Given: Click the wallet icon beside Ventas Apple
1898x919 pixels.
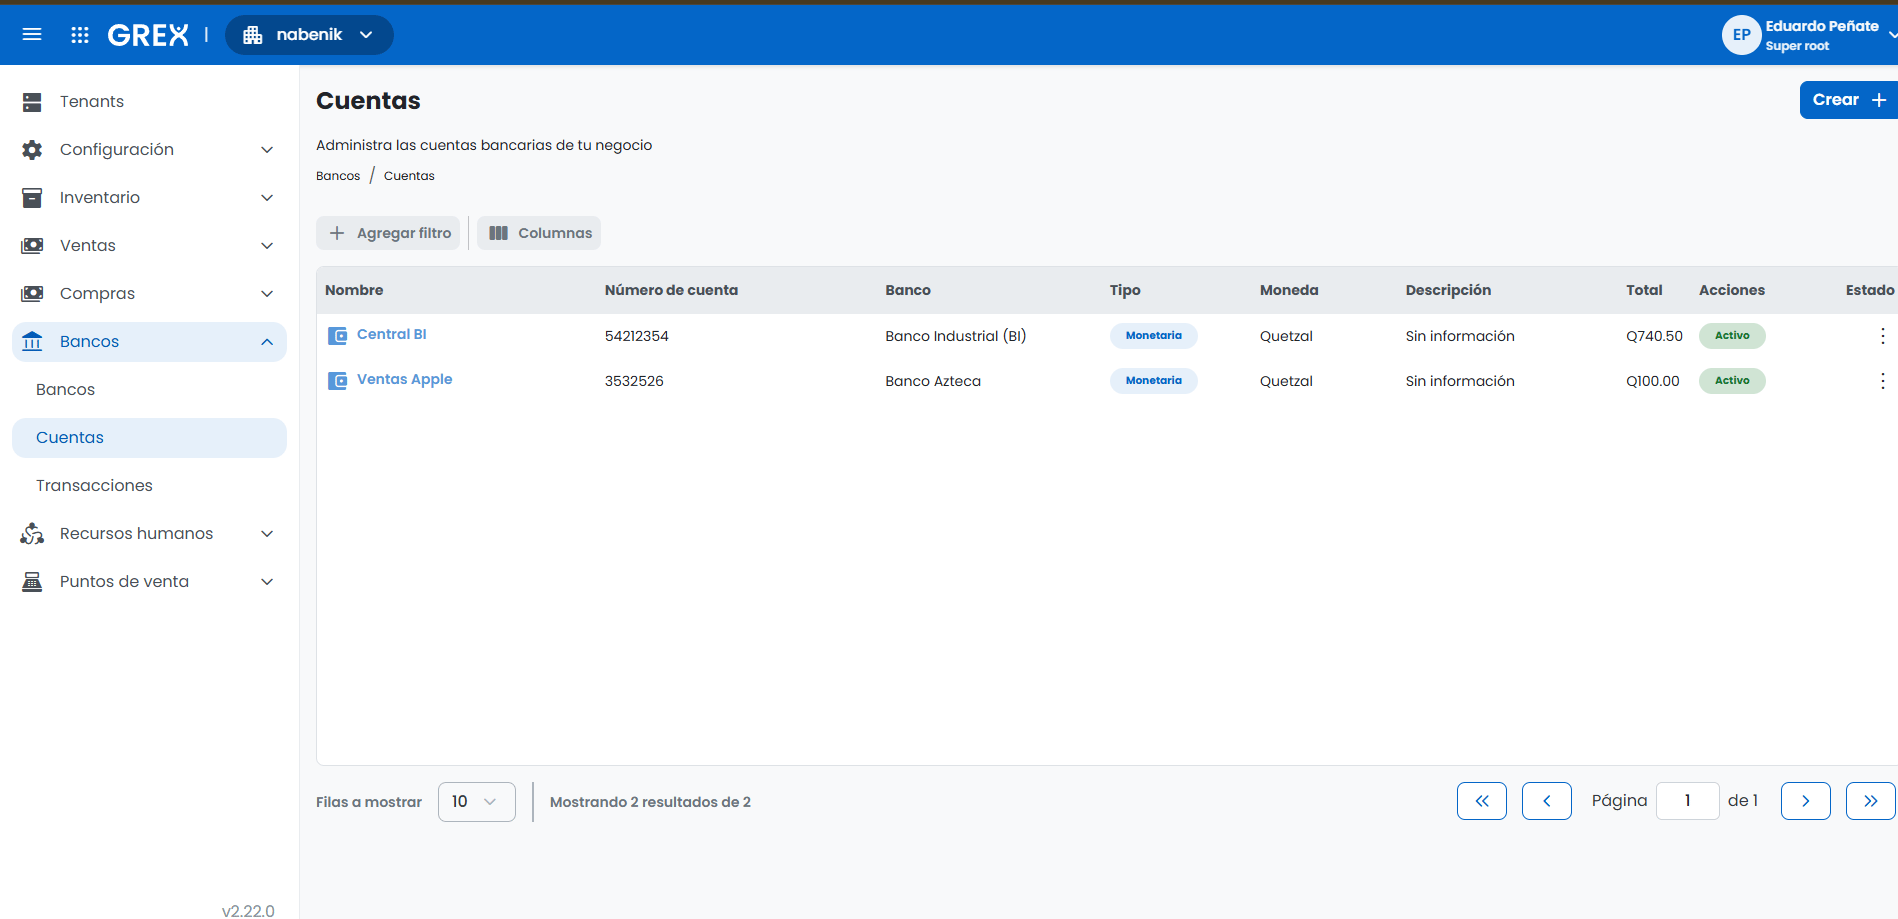Looking at the screenshot, I should 338,381.
